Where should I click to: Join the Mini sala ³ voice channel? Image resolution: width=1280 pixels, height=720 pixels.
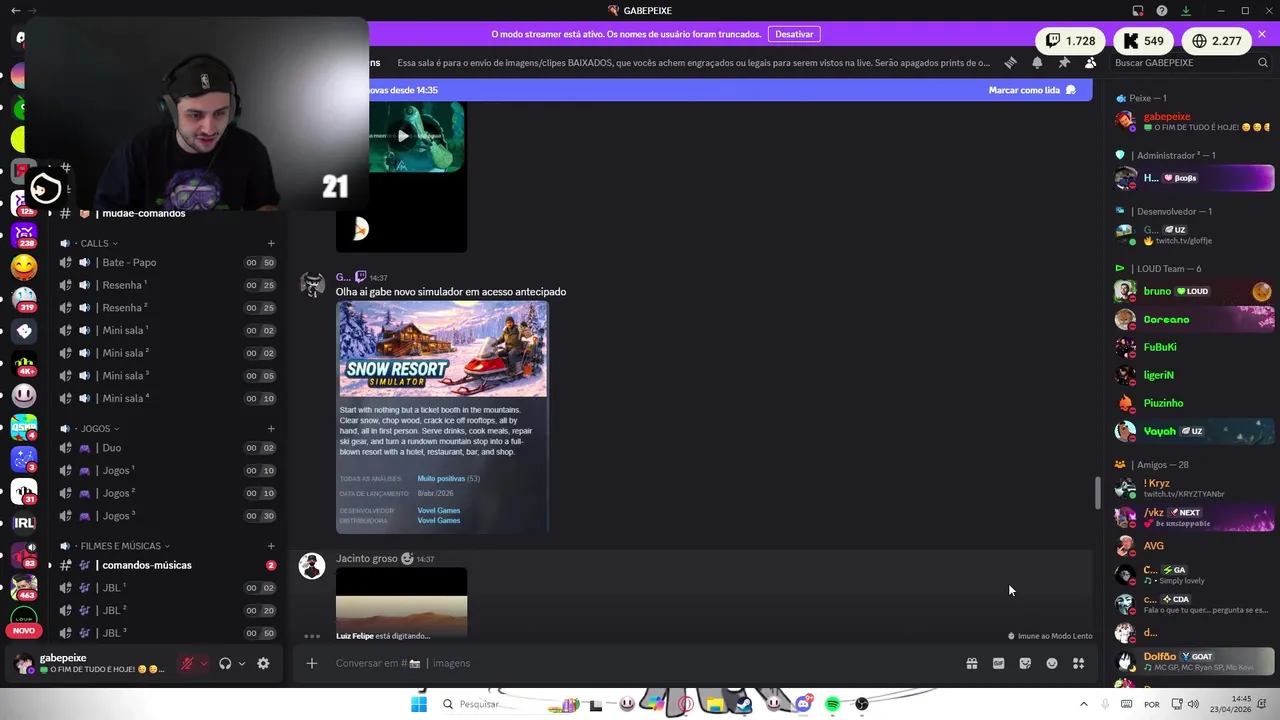(x=167, y=376)
